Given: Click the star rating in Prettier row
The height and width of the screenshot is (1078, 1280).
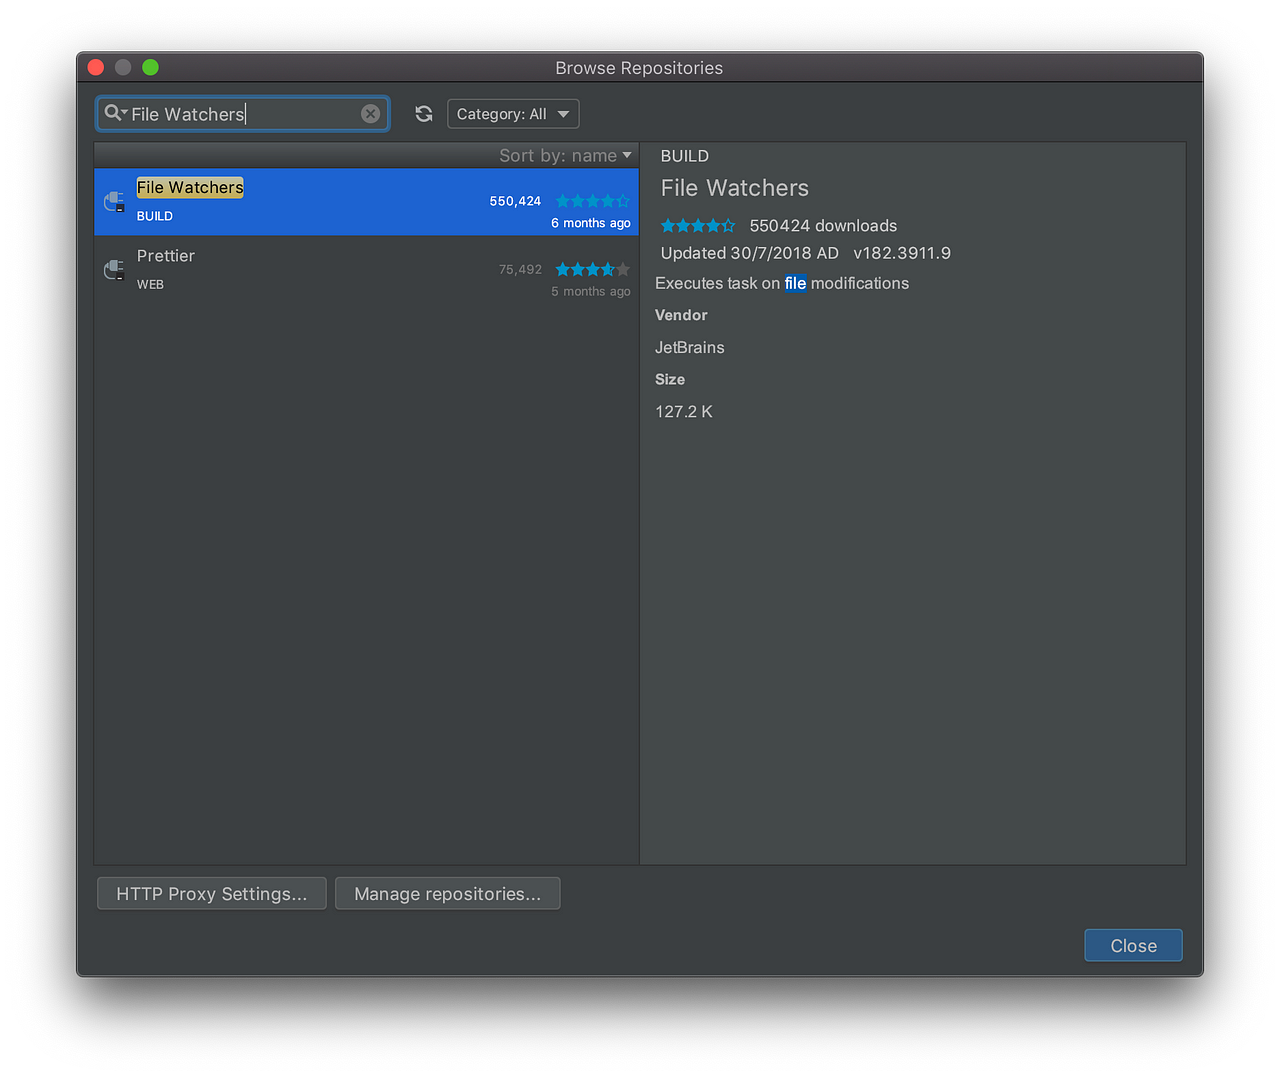Looking at the screenshot, I should (593, 269).
